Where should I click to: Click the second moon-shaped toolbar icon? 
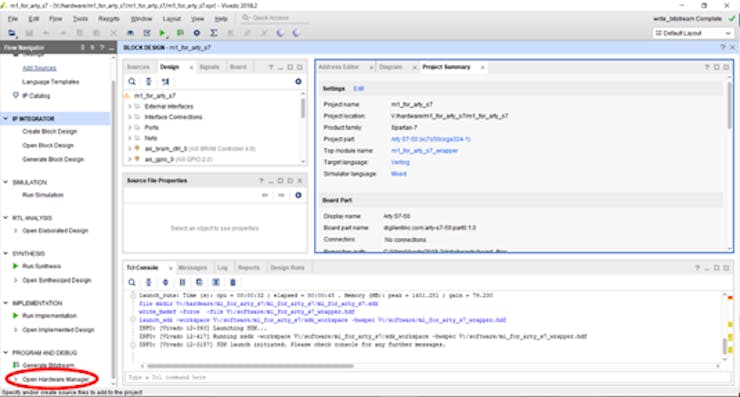296,33
